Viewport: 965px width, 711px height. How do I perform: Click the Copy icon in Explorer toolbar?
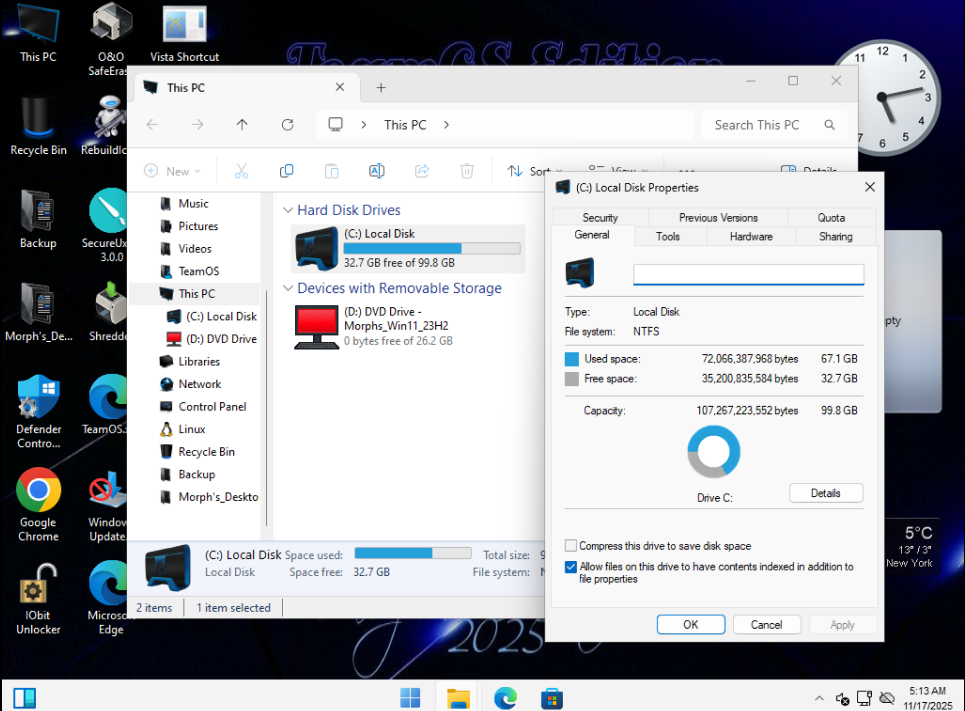[x=286, y=171]
